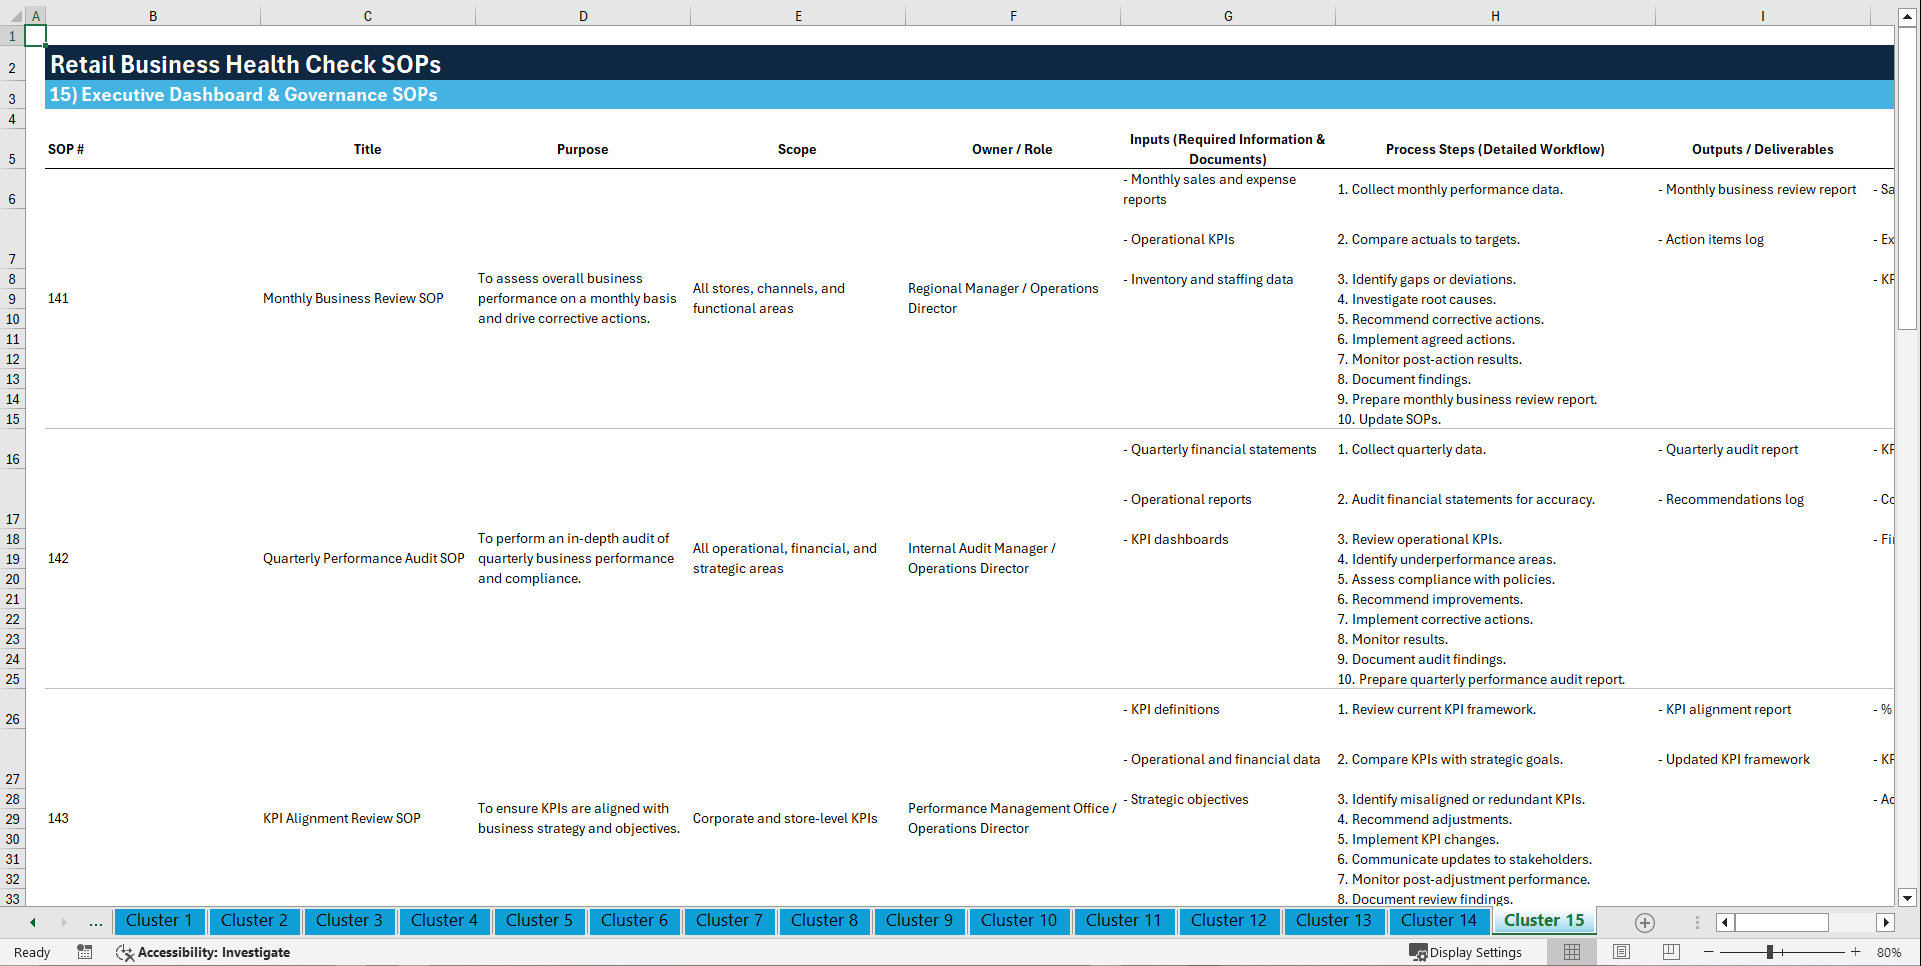Open the all-sheets list via the ellipsis
1921x966 pixels.
point(95,922)
